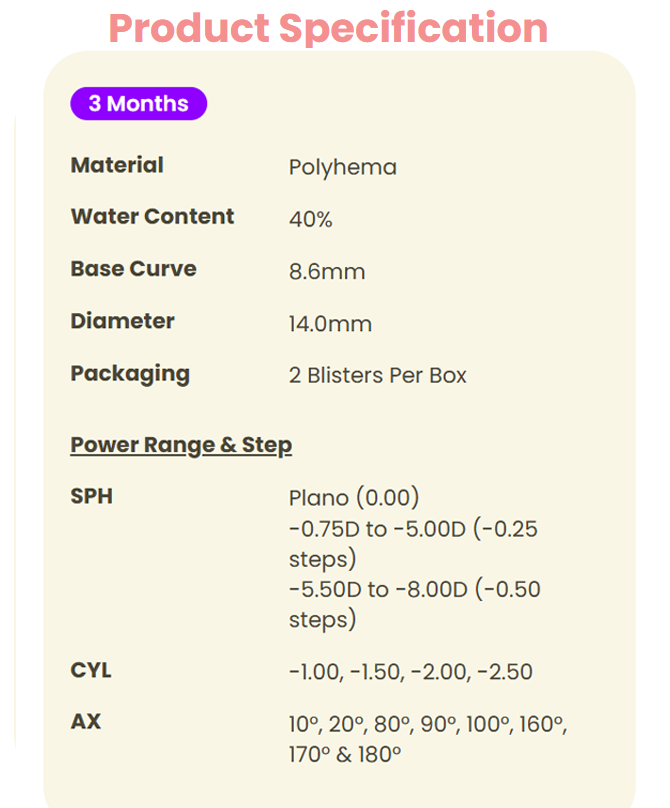The width and height of the screenshot is (670, 808).
Task: Select the Polyhema material value
Action: [342, 167]
